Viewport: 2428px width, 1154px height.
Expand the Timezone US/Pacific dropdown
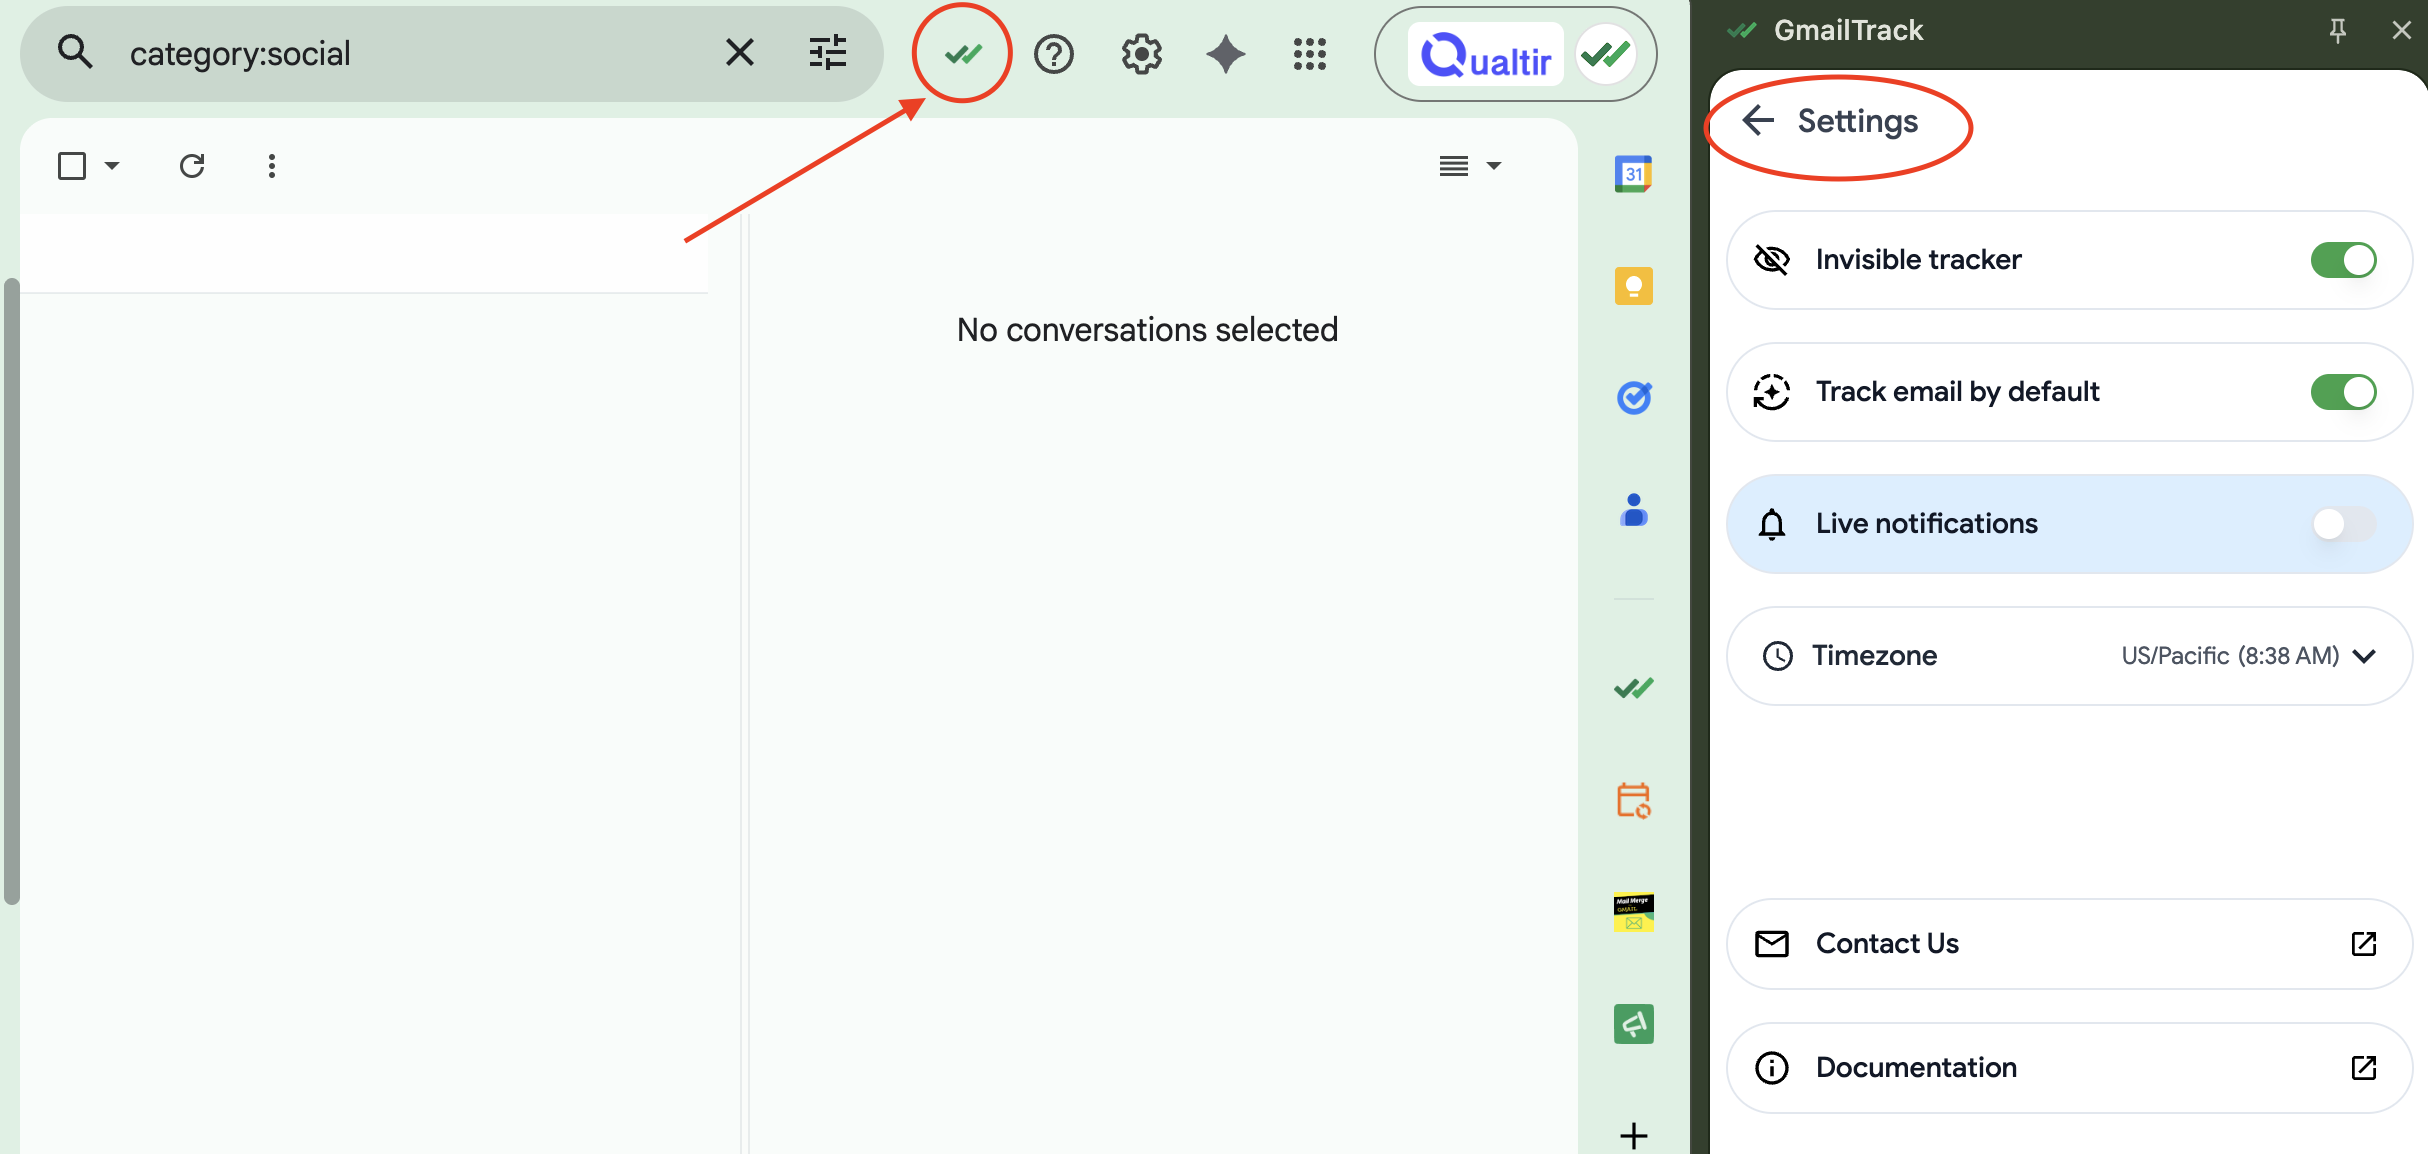click(2248, 656)
